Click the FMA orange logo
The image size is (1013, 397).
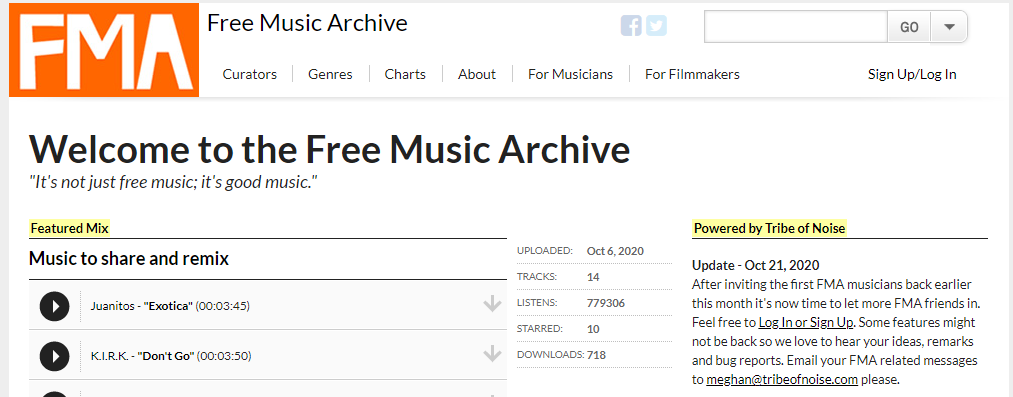[104, 50]
